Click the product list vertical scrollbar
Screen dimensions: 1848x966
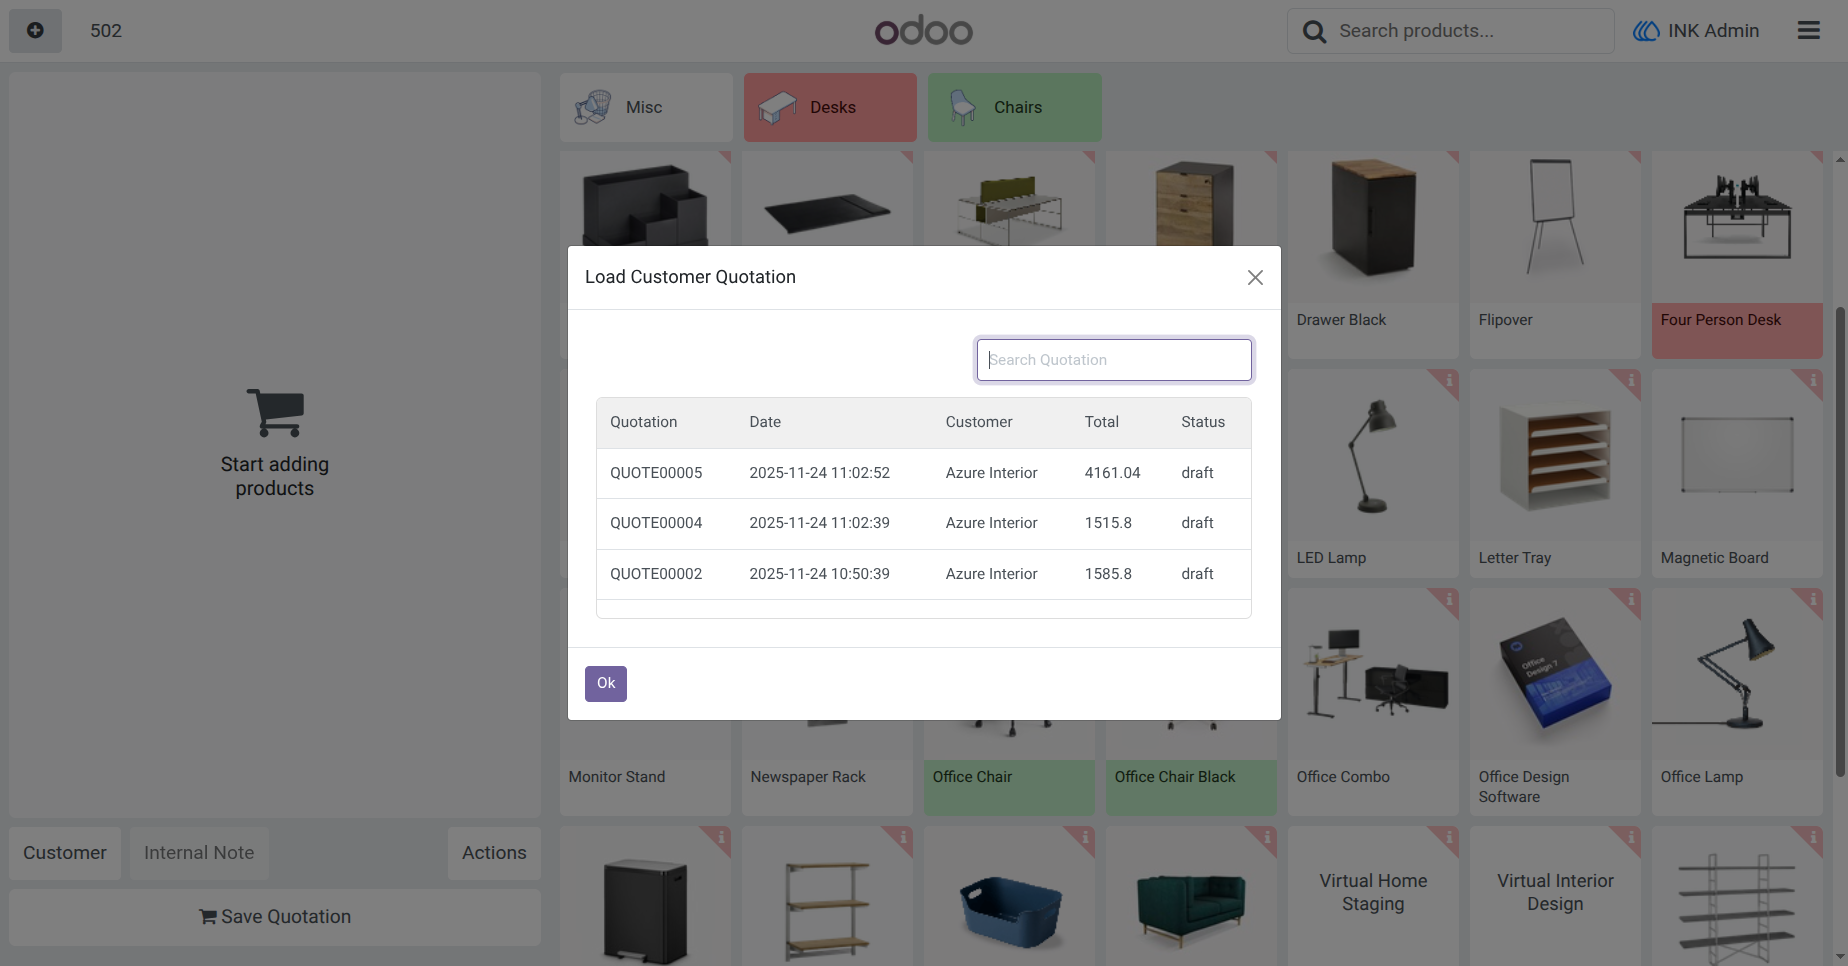coord(1840,541)
